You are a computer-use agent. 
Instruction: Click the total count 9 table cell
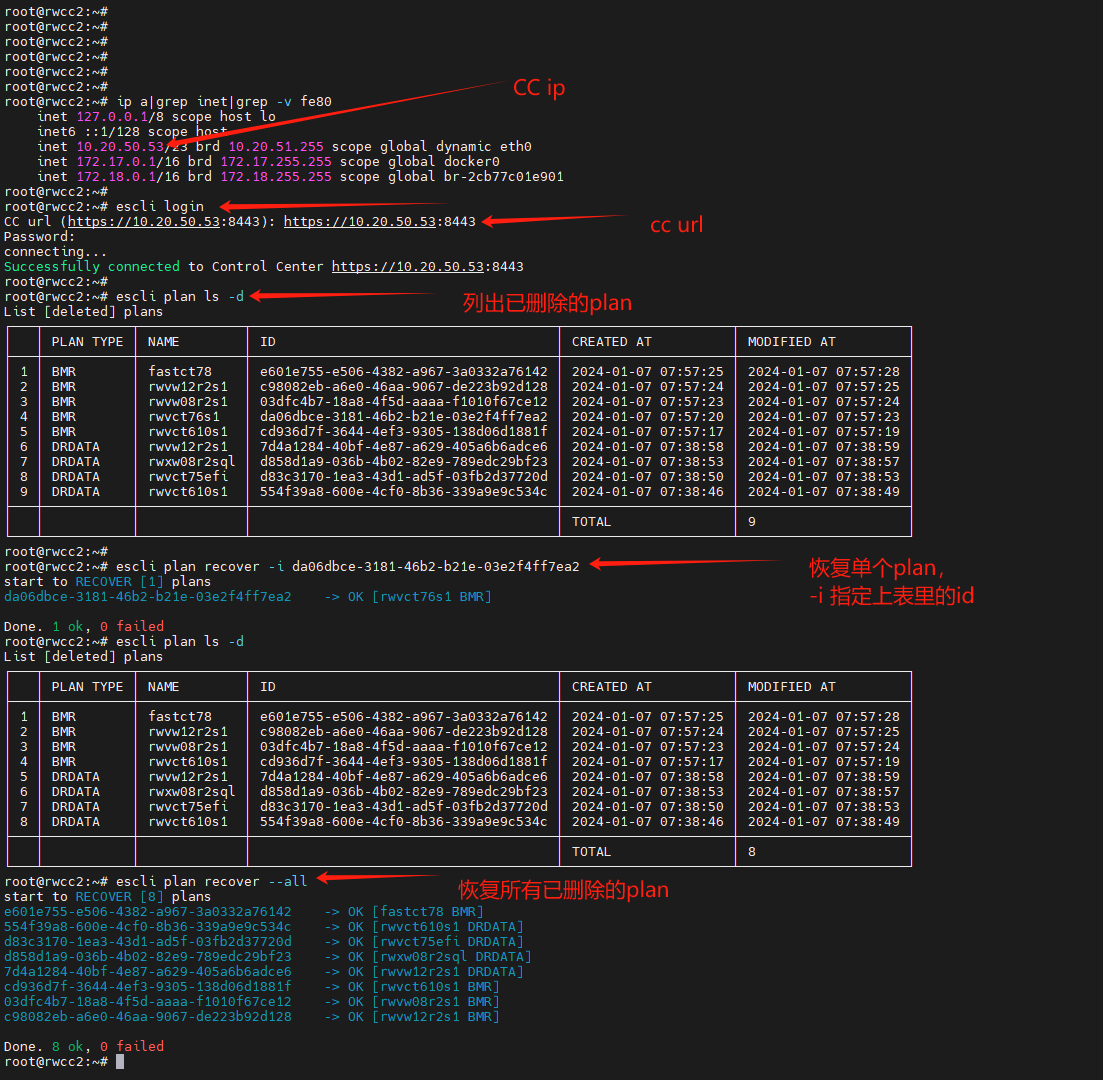[752, 522]
